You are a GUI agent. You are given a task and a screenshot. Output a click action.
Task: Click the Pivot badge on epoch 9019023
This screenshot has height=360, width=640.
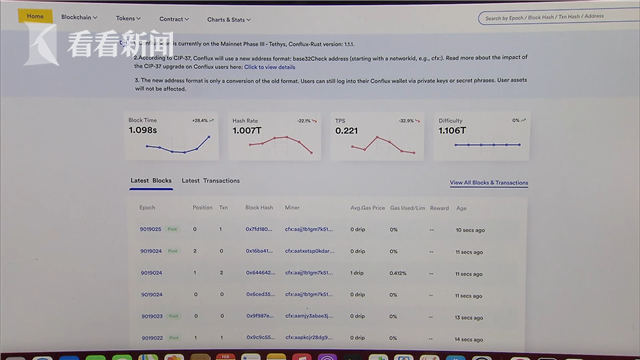[173, 316]
